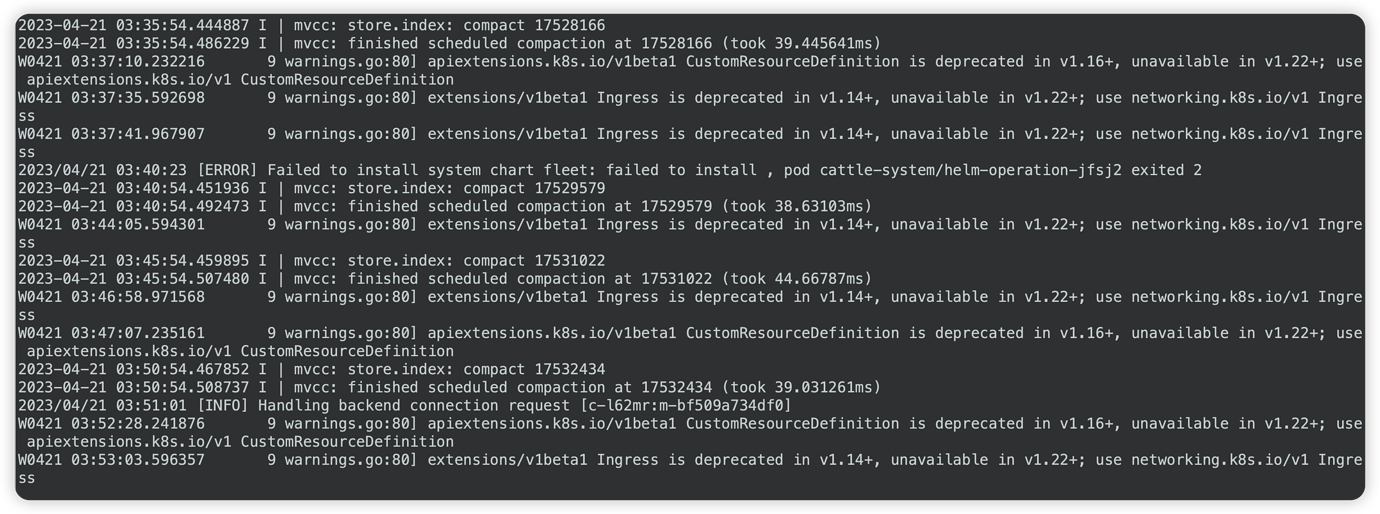Viewport: 1380px width, 514px height.
Task: Click the [ERROR] tag in the log
Action: click(227, 171)
